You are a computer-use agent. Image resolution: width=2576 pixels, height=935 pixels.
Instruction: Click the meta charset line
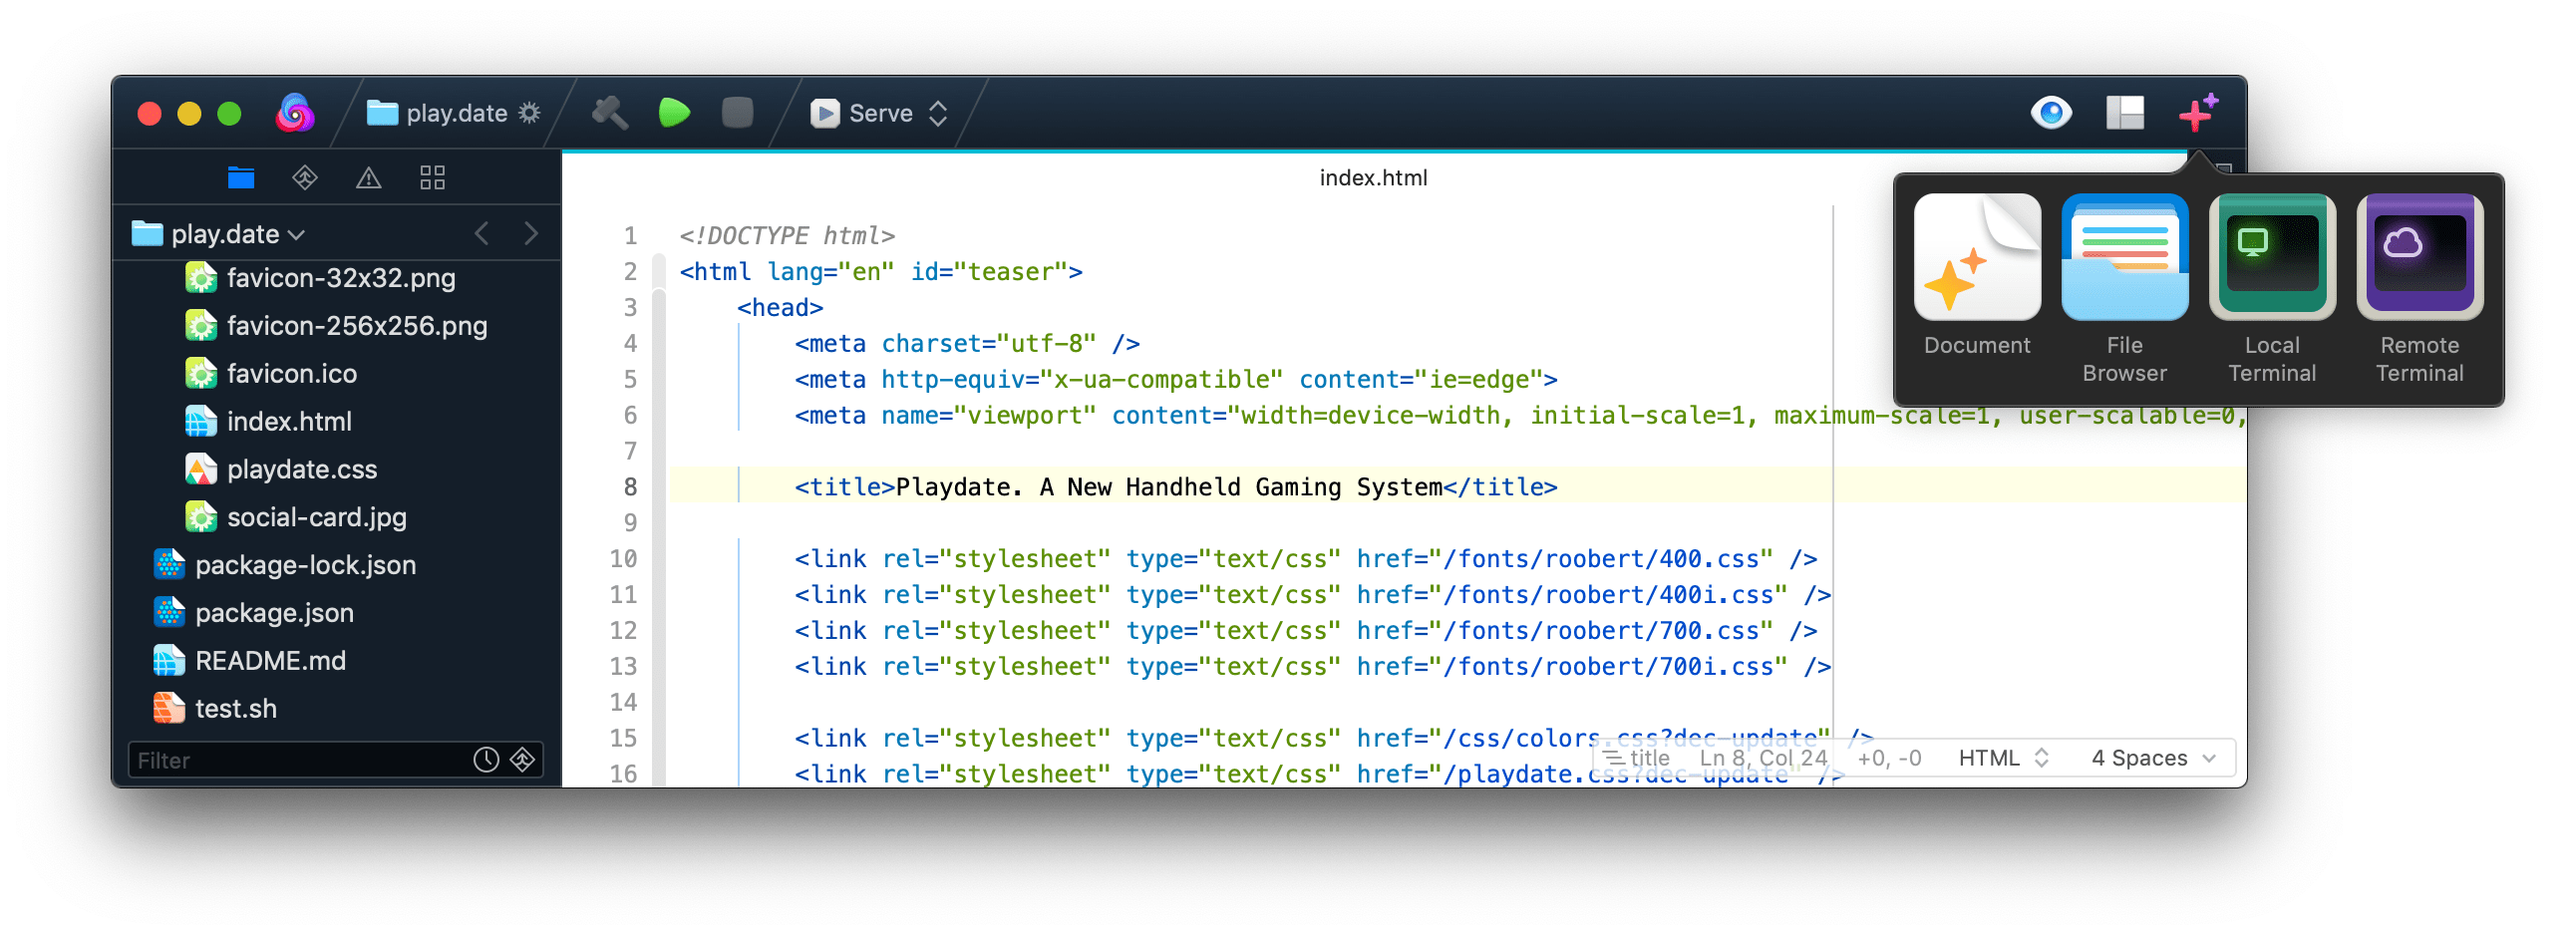[967, 344]
